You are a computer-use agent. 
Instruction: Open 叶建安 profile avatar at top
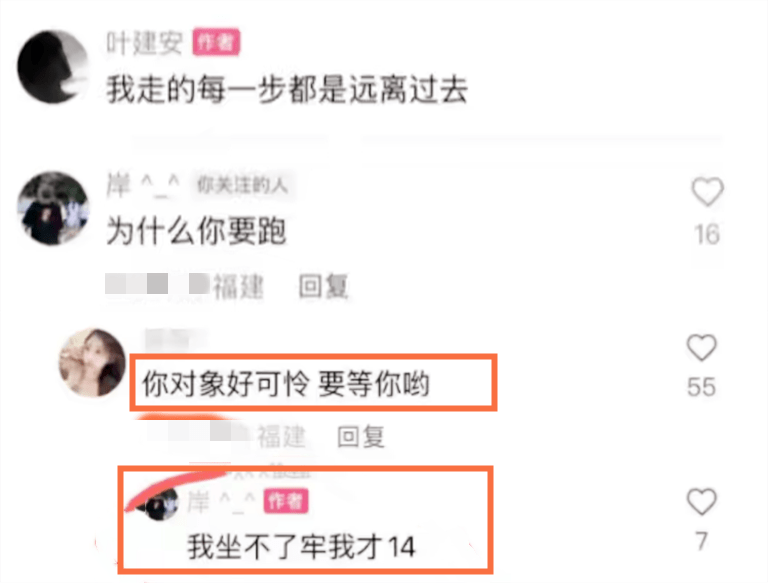52,66
